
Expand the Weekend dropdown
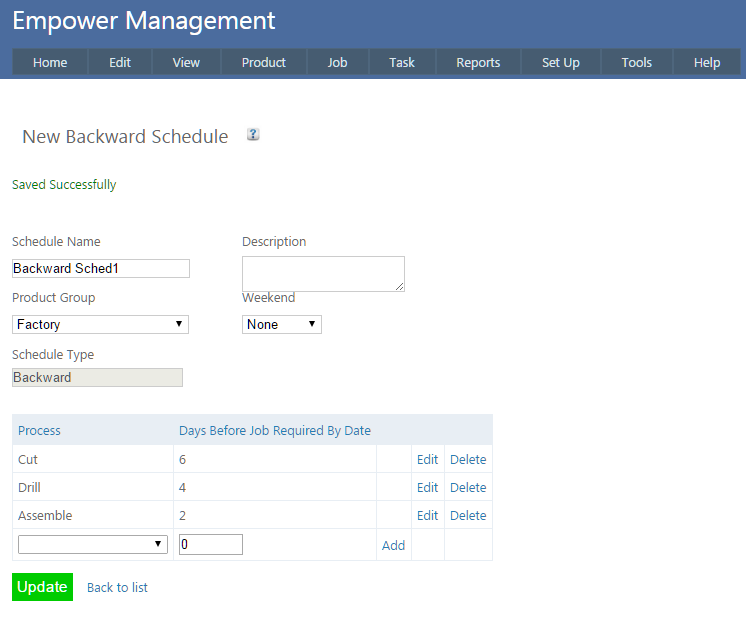click(281, 324)
